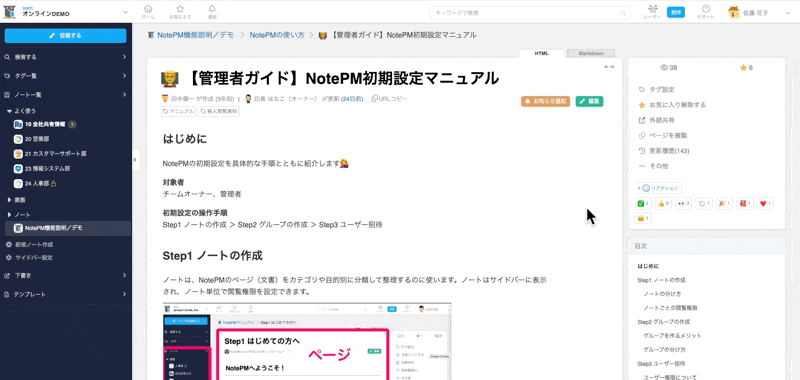Open サポート help icon
The image size is (800, 380).
(706, 12)
